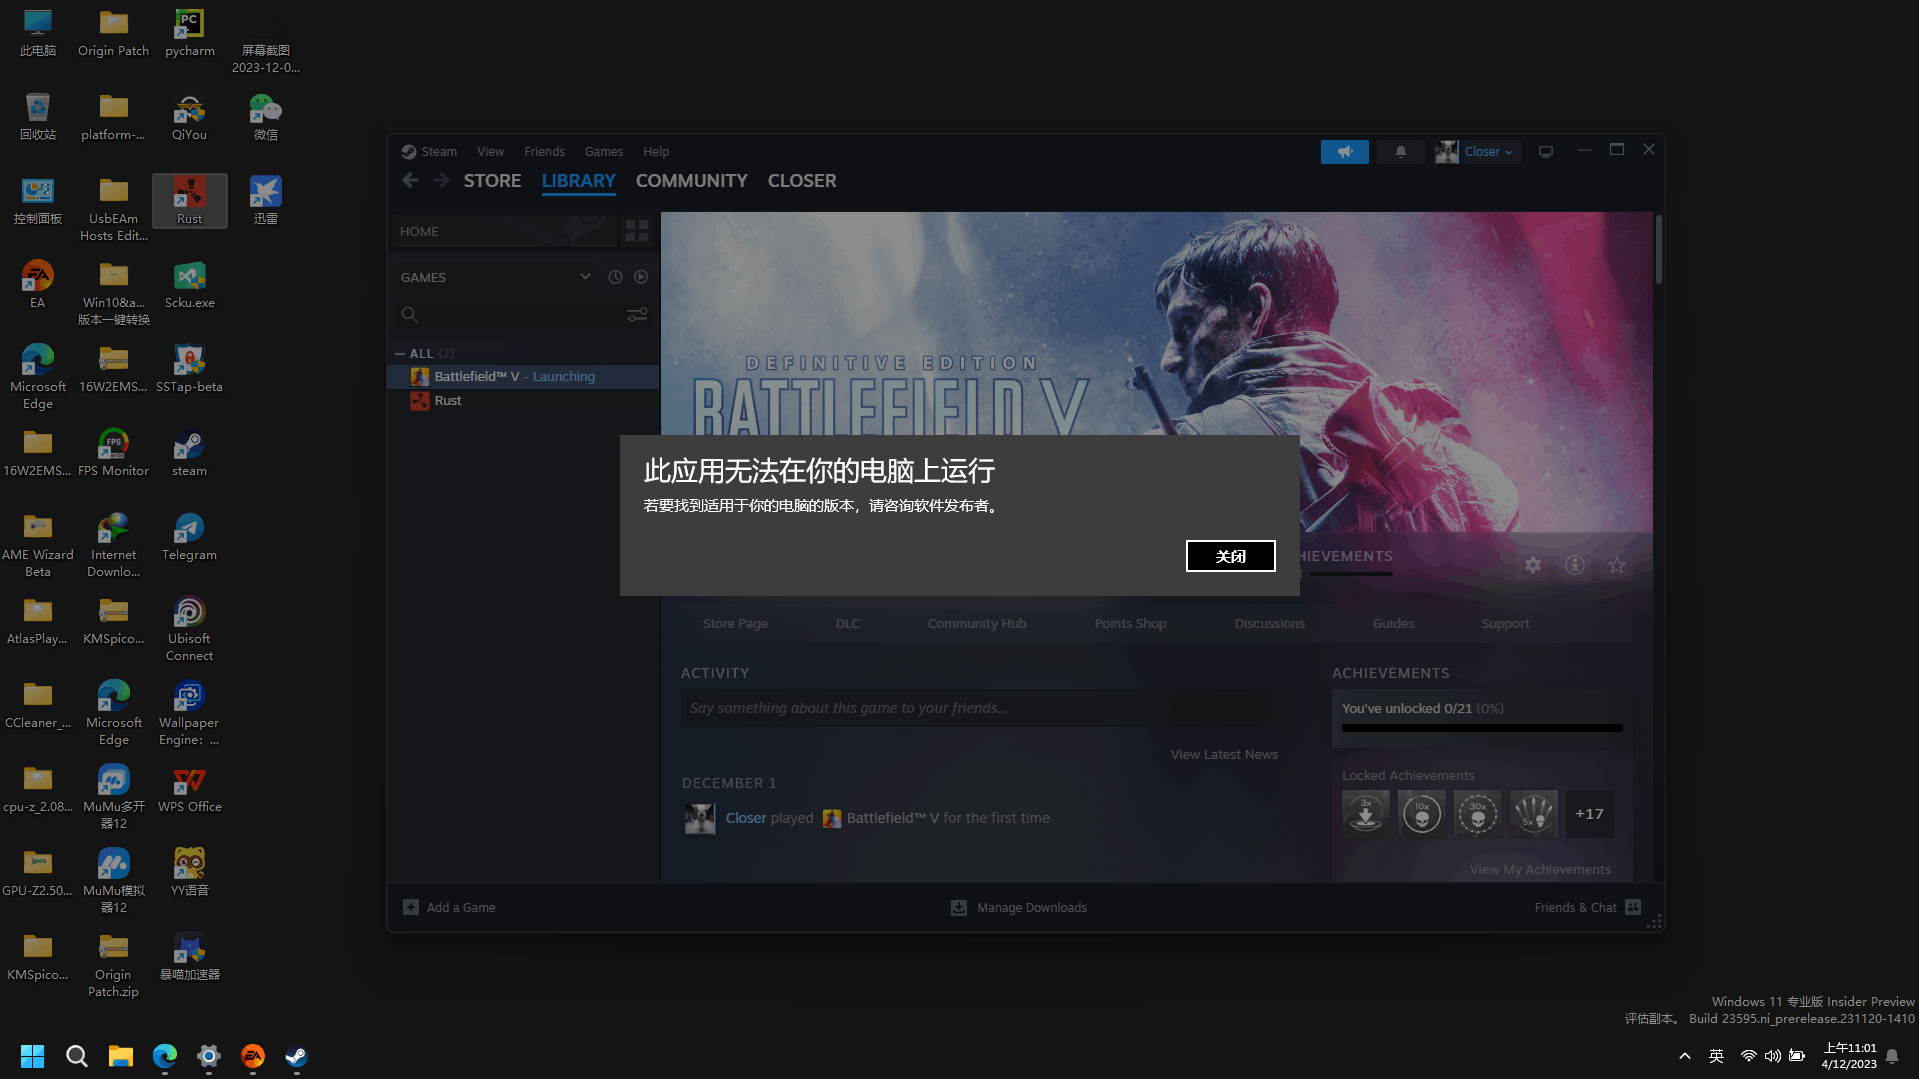
Task: Select Rust in the games list
Action: [523, 401]
